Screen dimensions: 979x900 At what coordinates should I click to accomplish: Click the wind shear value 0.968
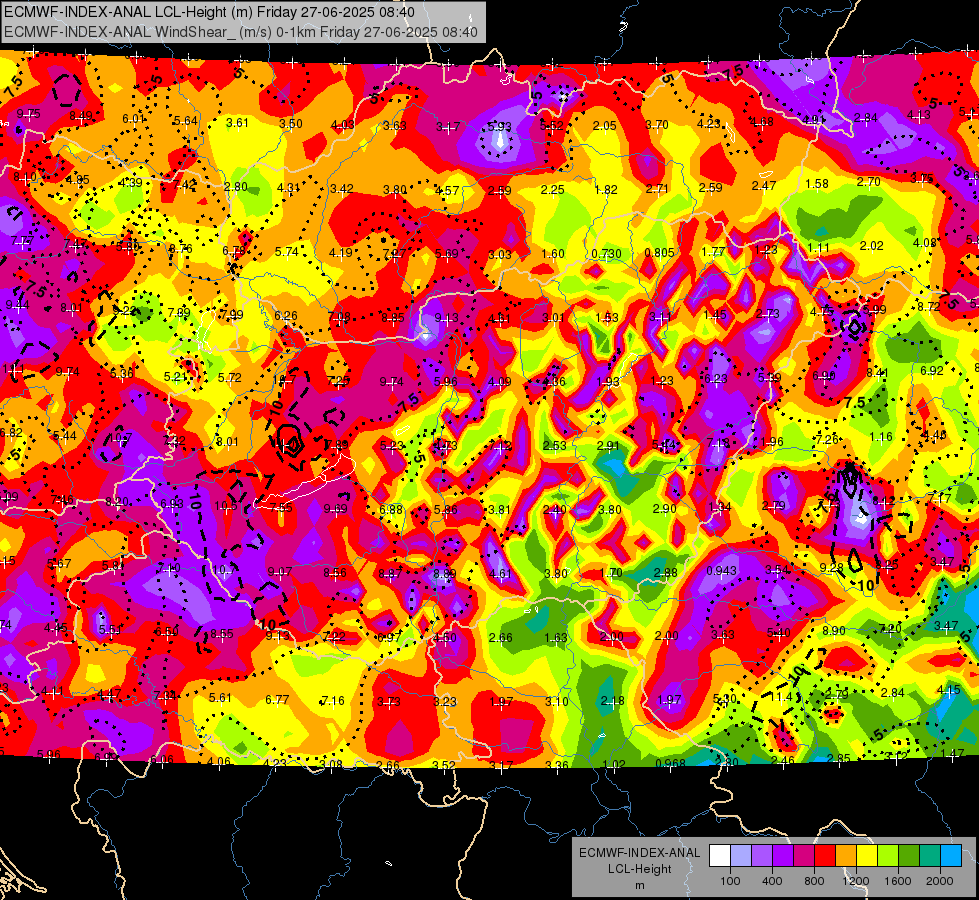click(671, 763)
